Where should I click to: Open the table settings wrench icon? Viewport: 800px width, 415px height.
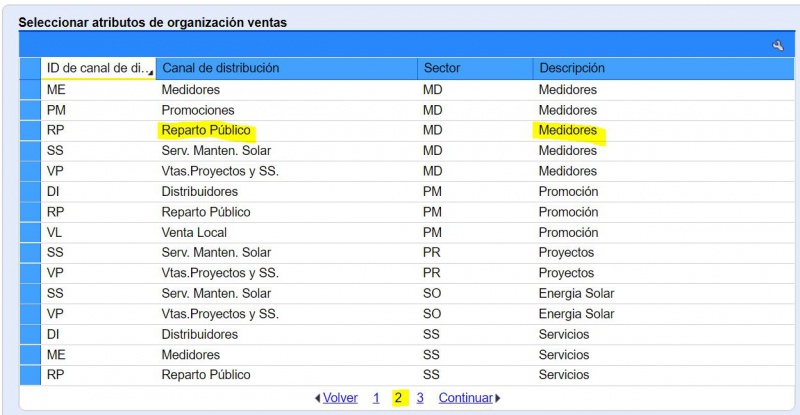point(778,46)
